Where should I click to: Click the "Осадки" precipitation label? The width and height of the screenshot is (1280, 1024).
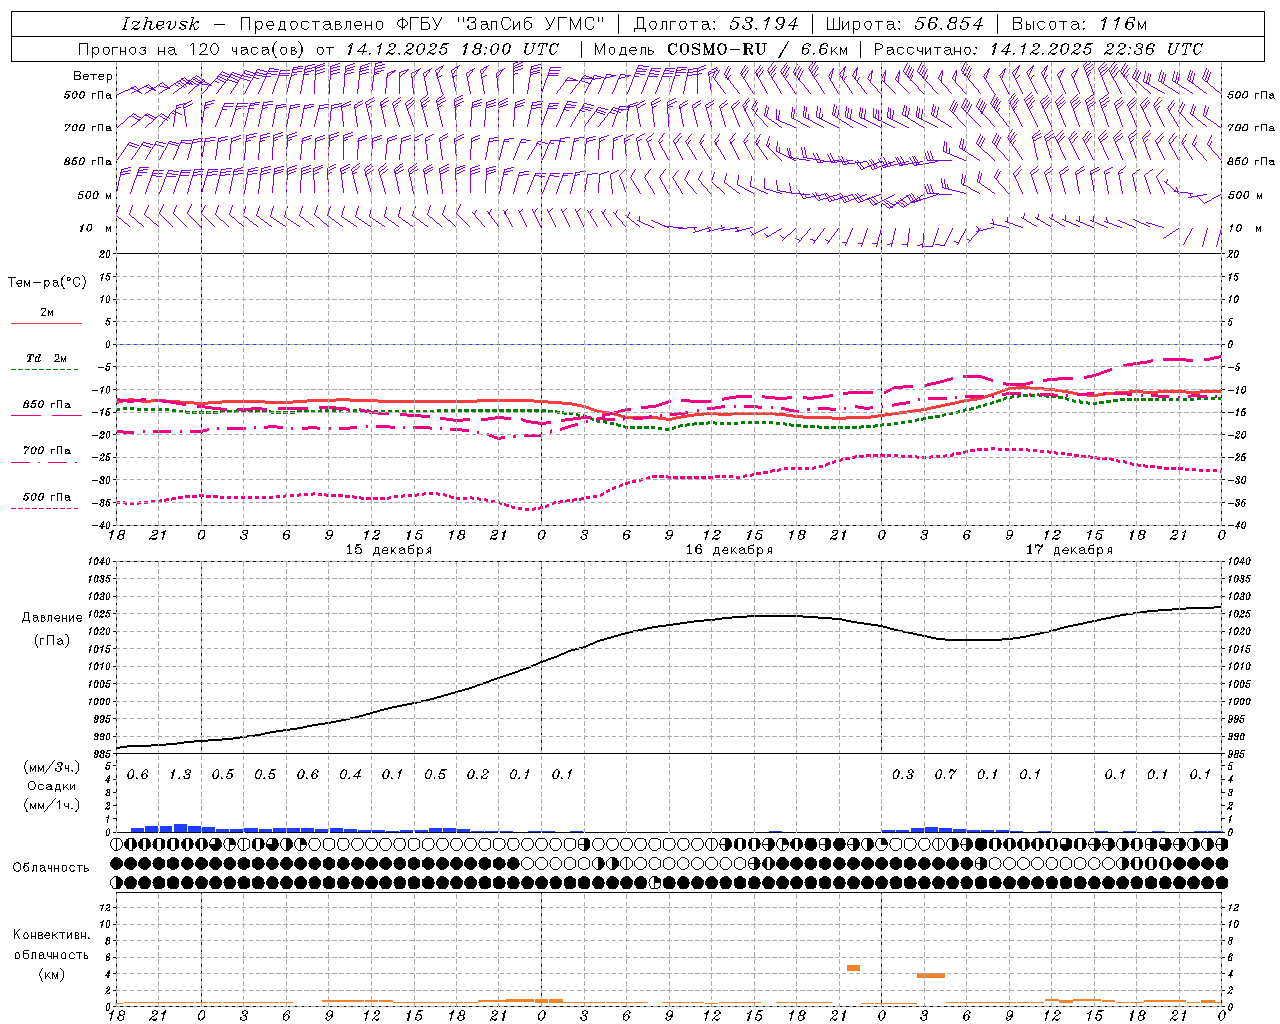[53, 786]
